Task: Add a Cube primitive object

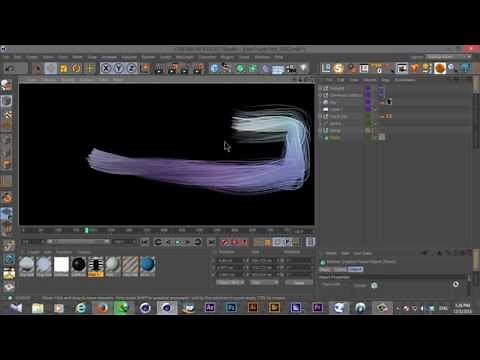Action: [x=214, y=69]
